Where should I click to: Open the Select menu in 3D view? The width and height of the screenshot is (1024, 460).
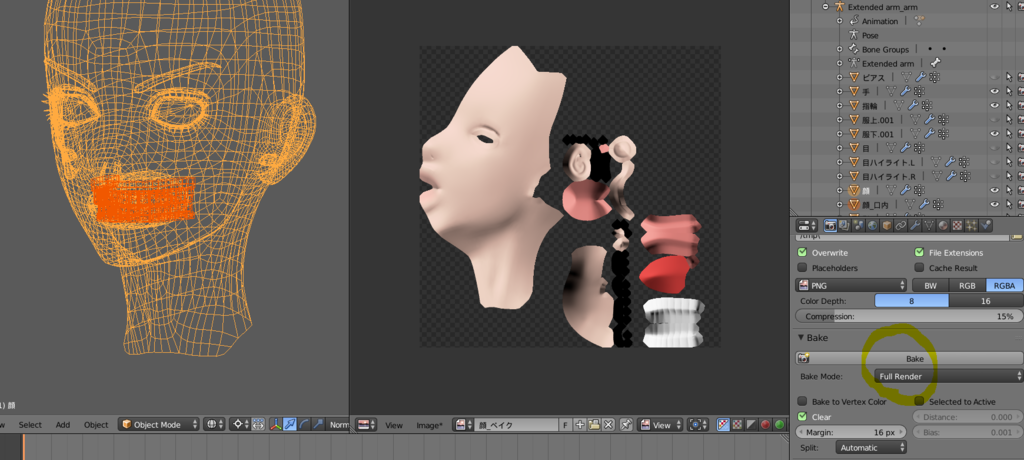[x=30, y=425]
